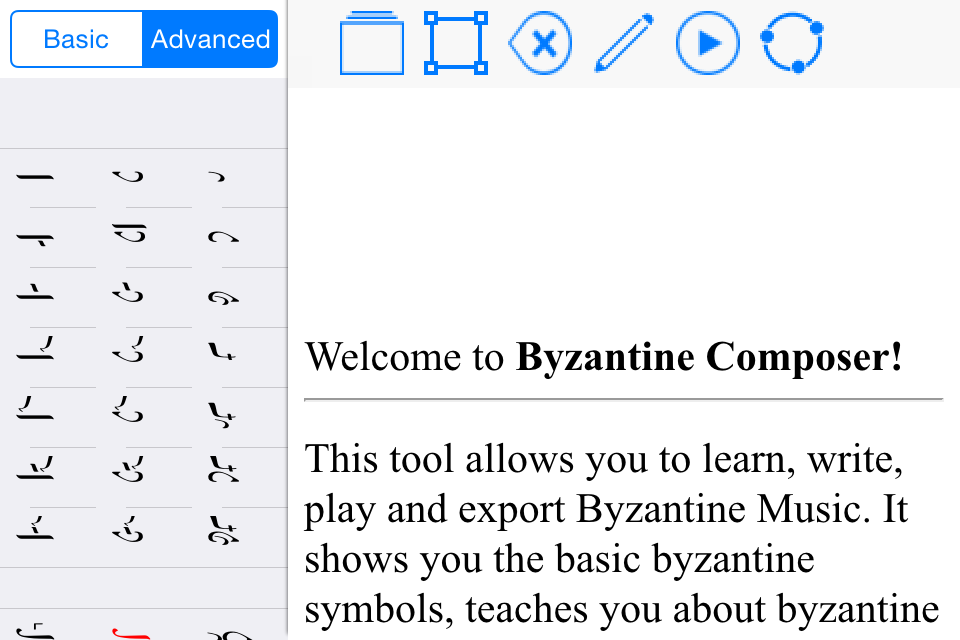Tap the delete (backspace X) icon
Viewport: 960px width, 640px height.
(540, 43)
